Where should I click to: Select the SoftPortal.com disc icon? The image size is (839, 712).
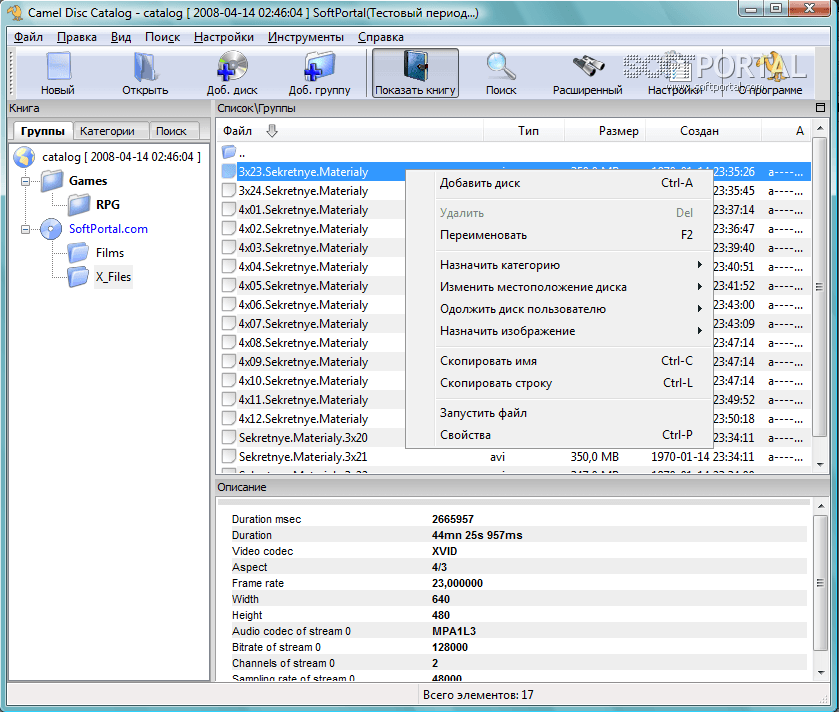[x=51, y=229]
